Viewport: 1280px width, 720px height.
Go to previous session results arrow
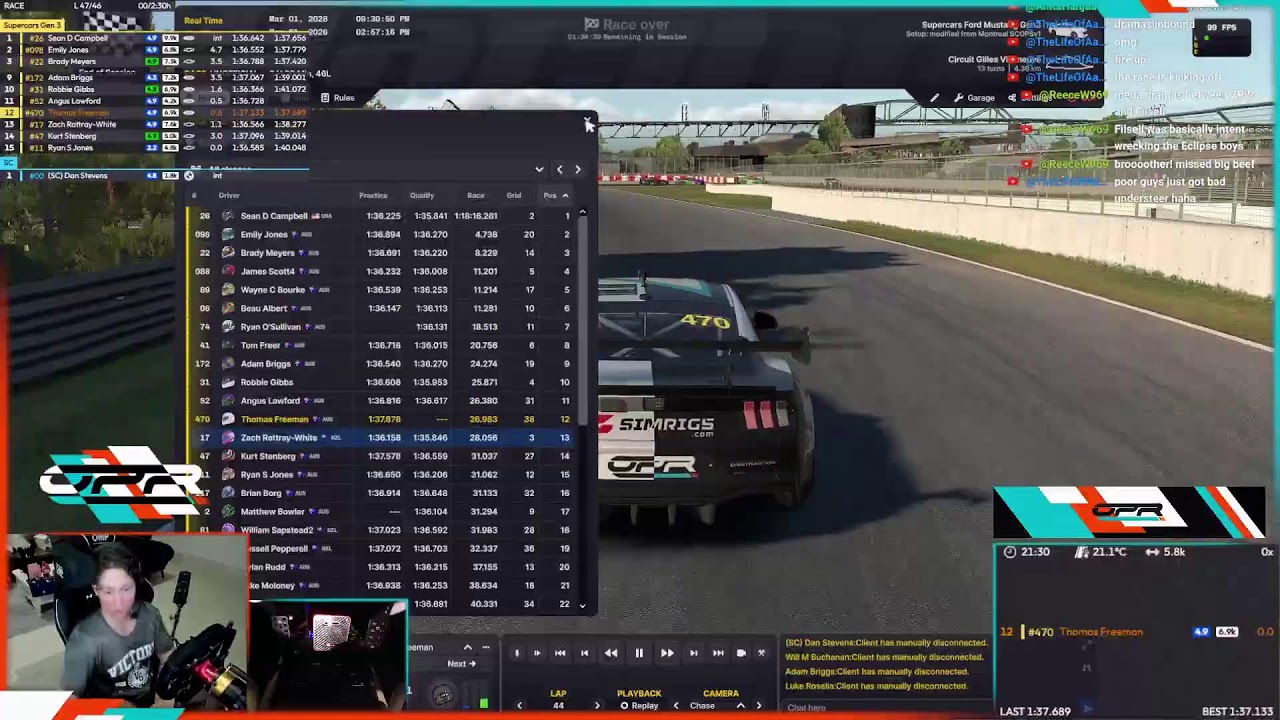pyautogui.click(x=560, y=170)
